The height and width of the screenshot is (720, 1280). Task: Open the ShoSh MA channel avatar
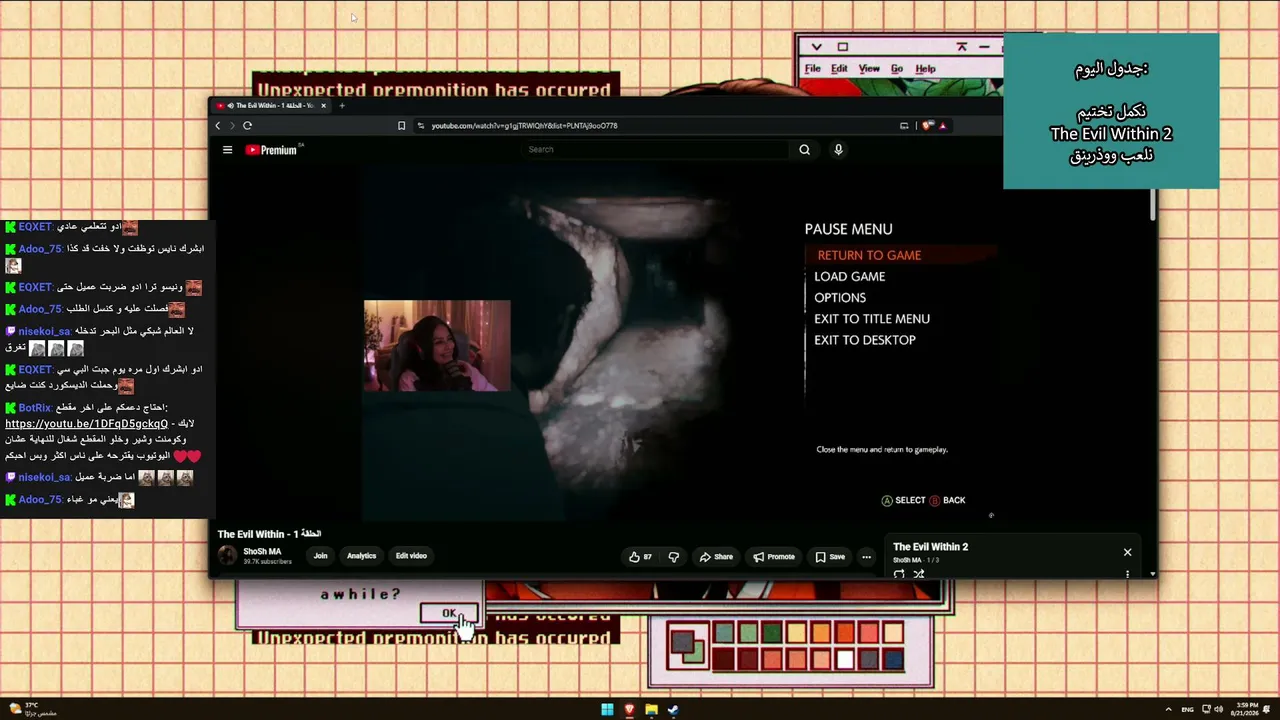tap(228, 556)
